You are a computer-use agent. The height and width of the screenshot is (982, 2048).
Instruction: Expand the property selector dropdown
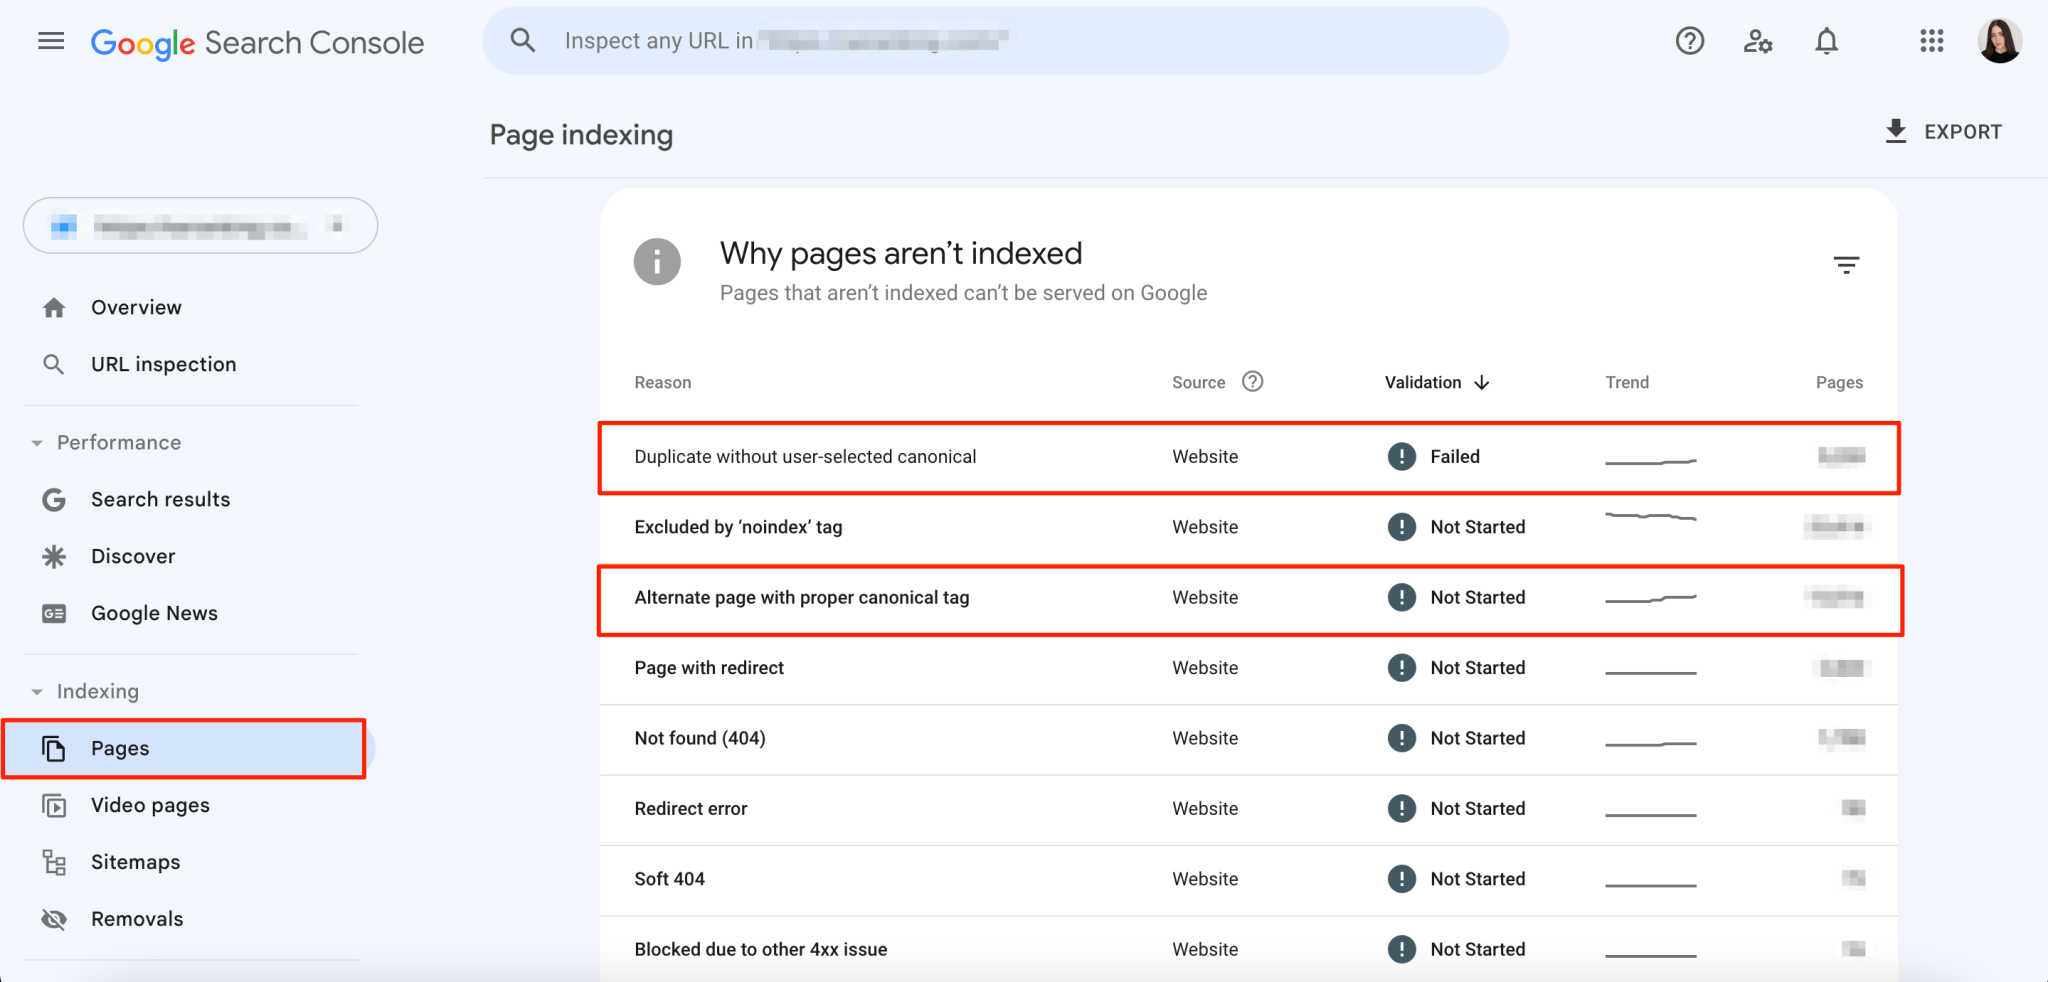tap(199, 225)
